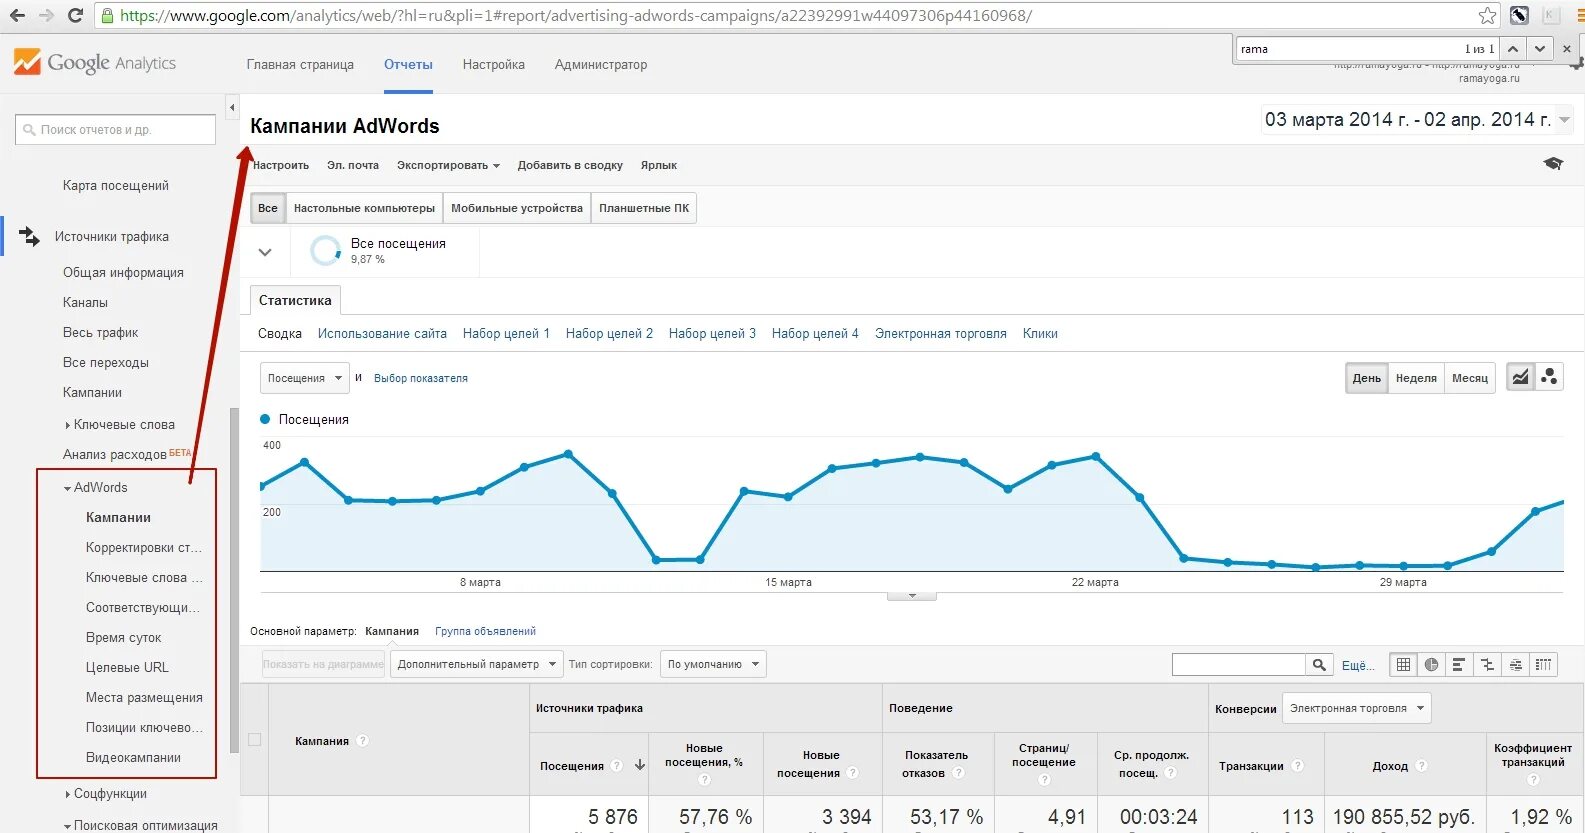1585x833 pixels.
Task: Click the Эл. почта button
Action: click(x=353, y=165)
